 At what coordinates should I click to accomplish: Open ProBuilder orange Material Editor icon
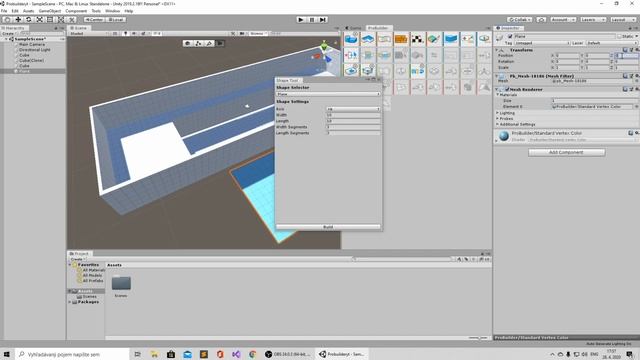click(x=401, y=39)
